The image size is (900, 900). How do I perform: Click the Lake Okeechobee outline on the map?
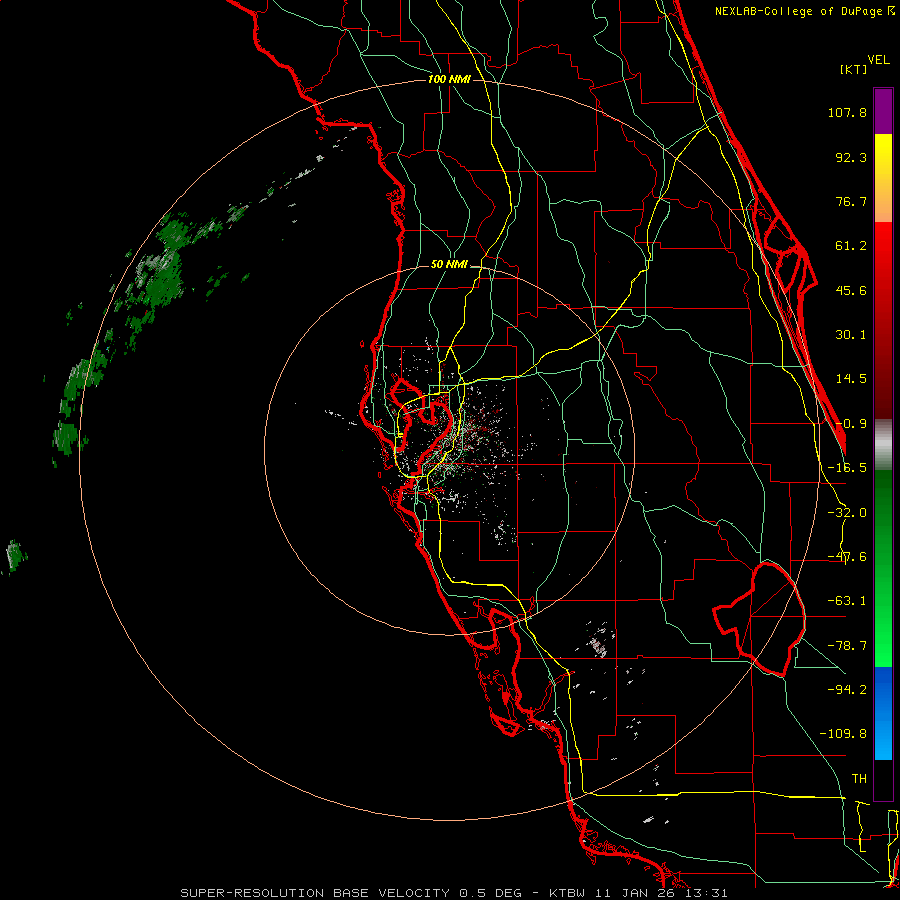[759, 618]
